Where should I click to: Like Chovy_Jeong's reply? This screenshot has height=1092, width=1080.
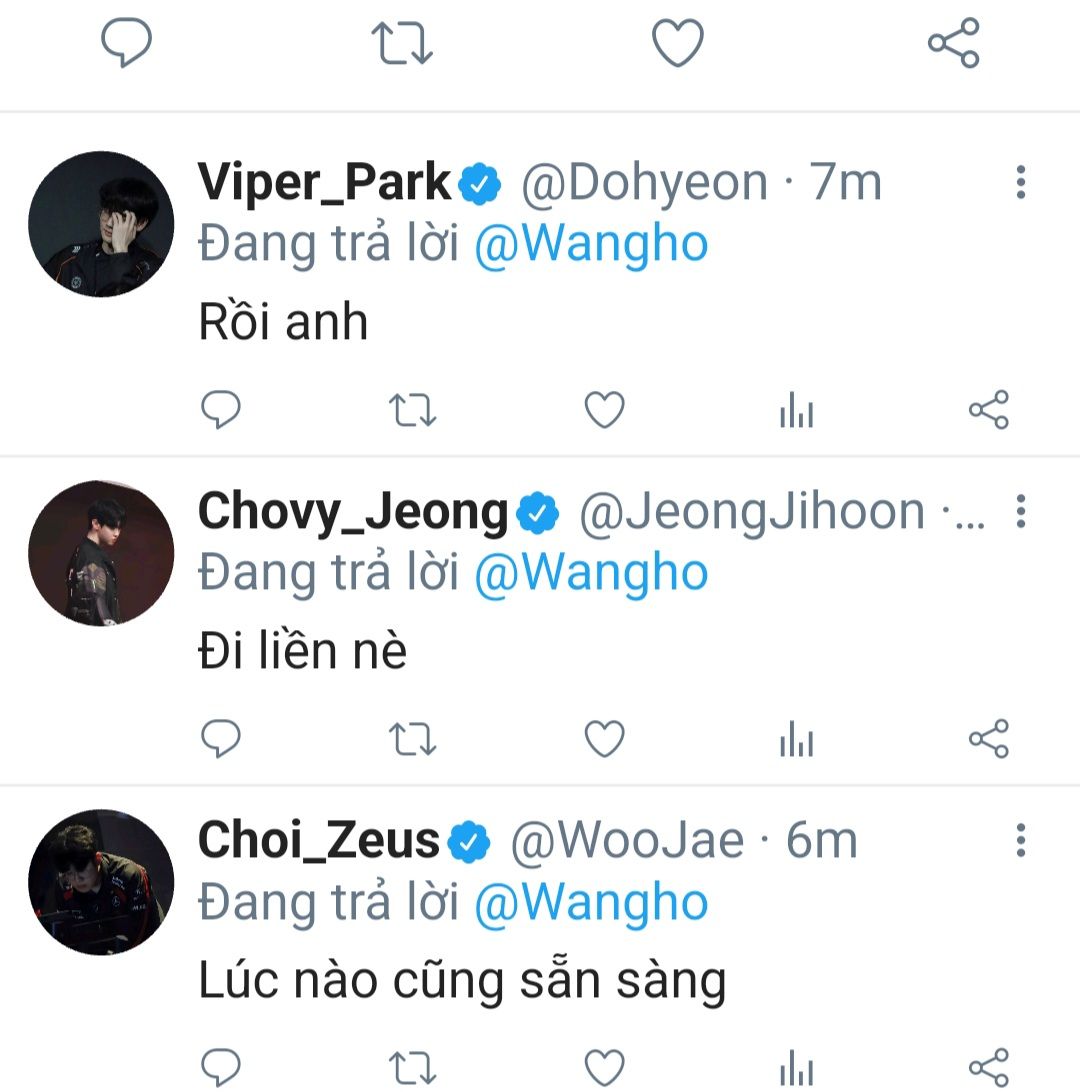pyautogui.click(x=604, y=739)
